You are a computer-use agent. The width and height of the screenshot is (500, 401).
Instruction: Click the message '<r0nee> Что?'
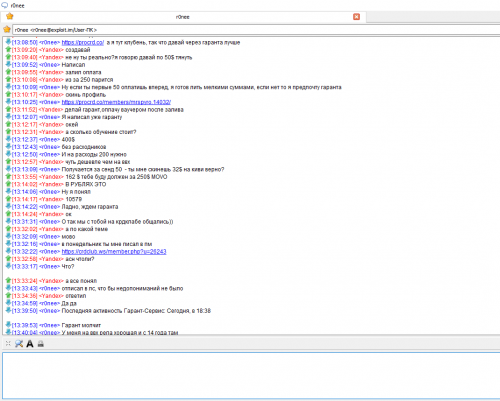click(x=57, y=266)
